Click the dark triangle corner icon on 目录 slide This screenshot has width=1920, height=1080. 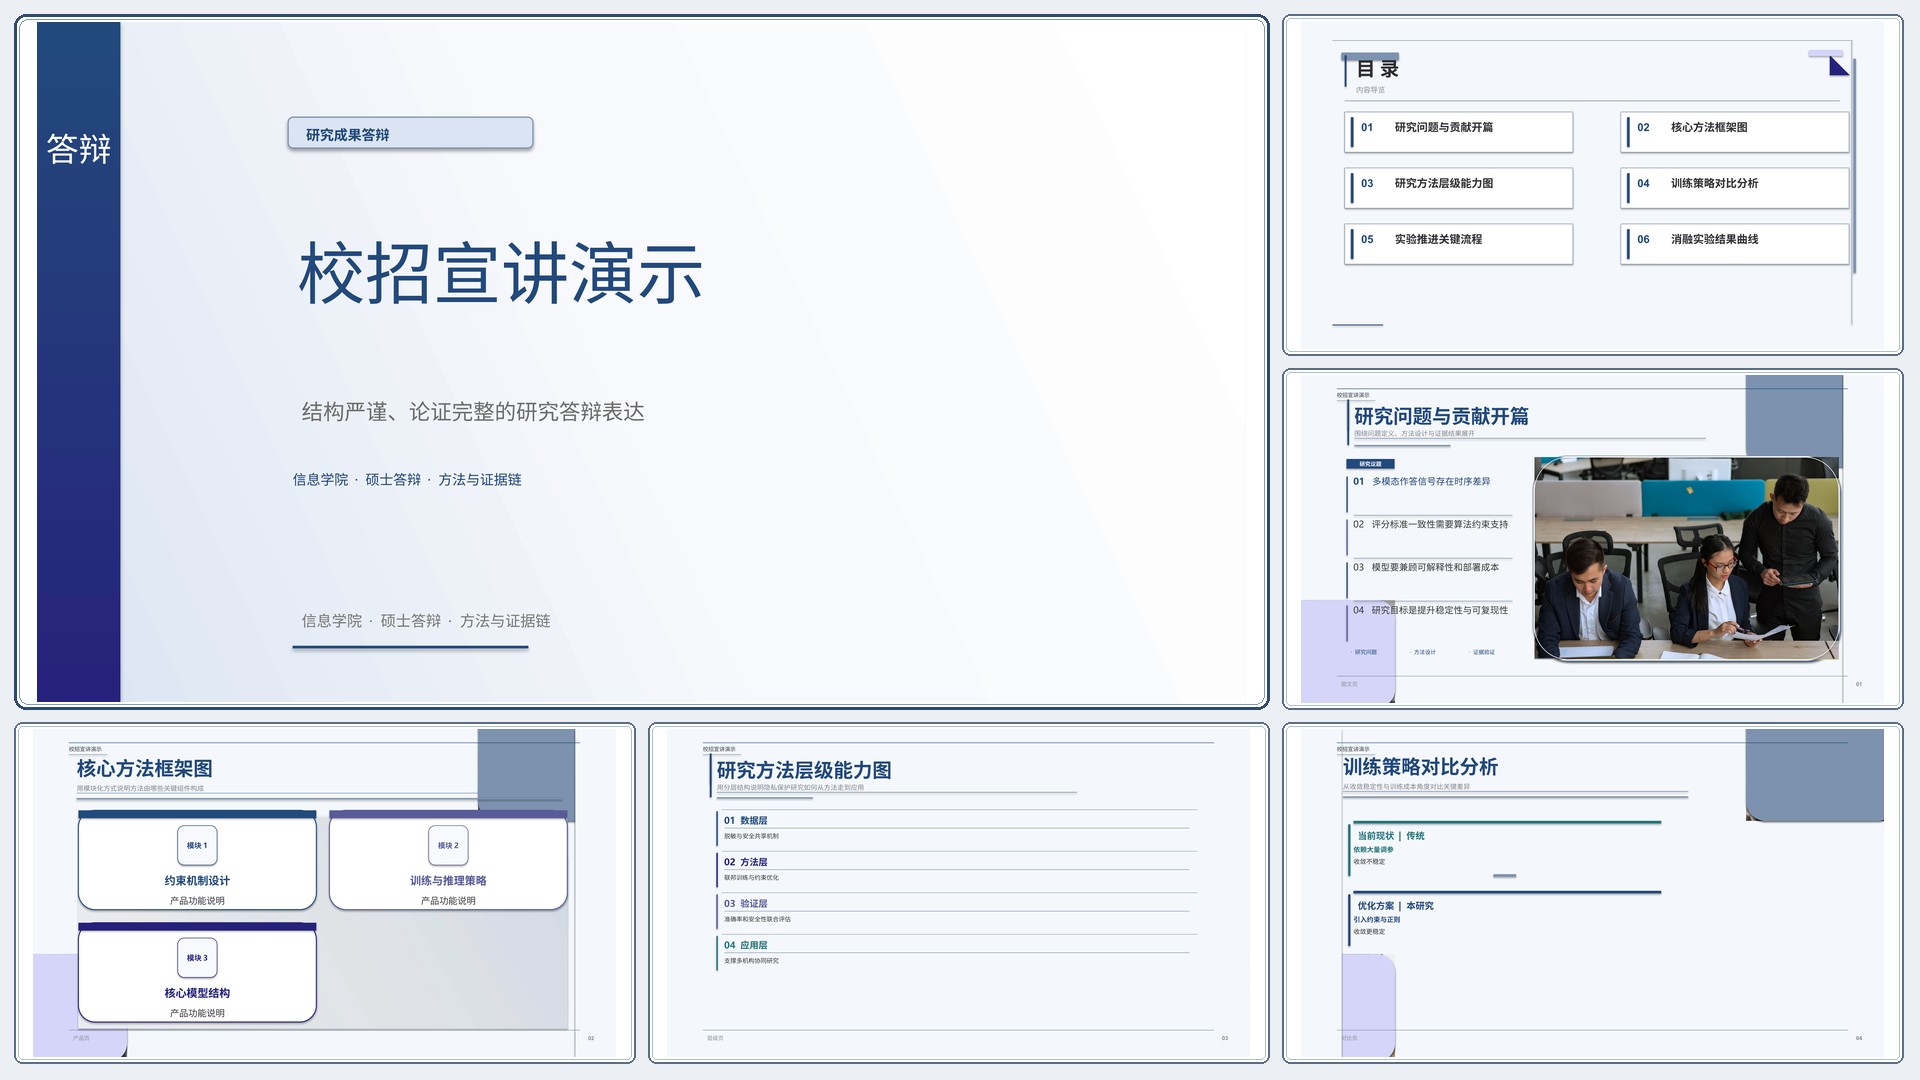point(1839,66)
